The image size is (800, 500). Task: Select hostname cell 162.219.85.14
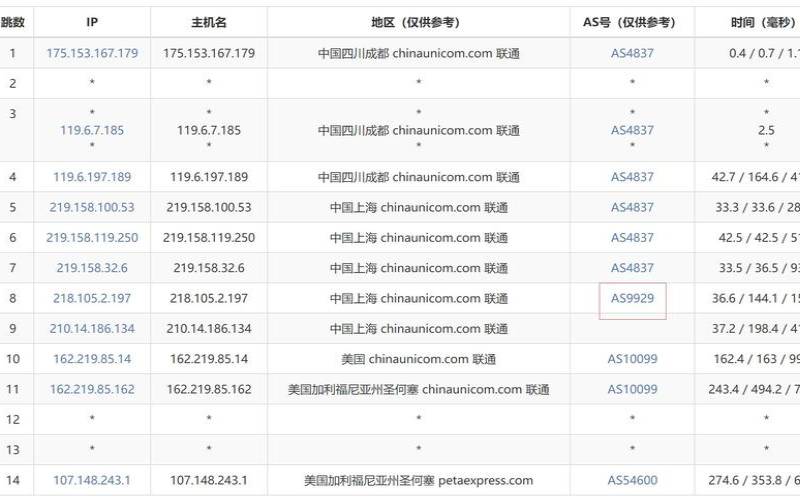pos(209,359)
